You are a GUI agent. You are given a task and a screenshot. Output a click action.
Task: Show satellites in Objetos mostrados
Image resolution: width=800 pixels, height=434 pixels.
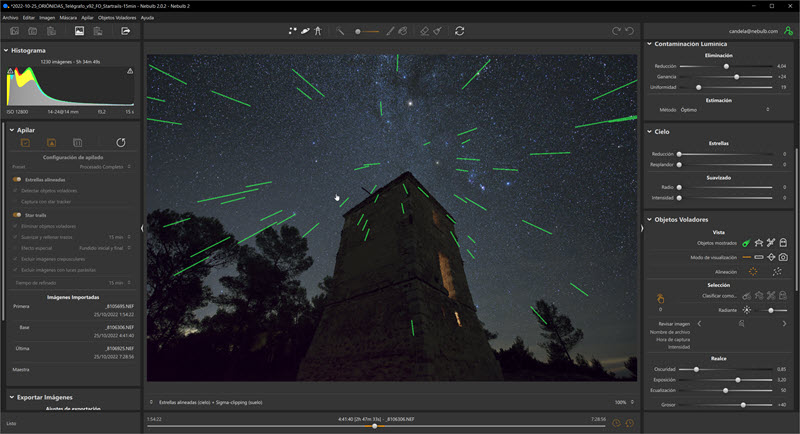click(x=771, y=243)
